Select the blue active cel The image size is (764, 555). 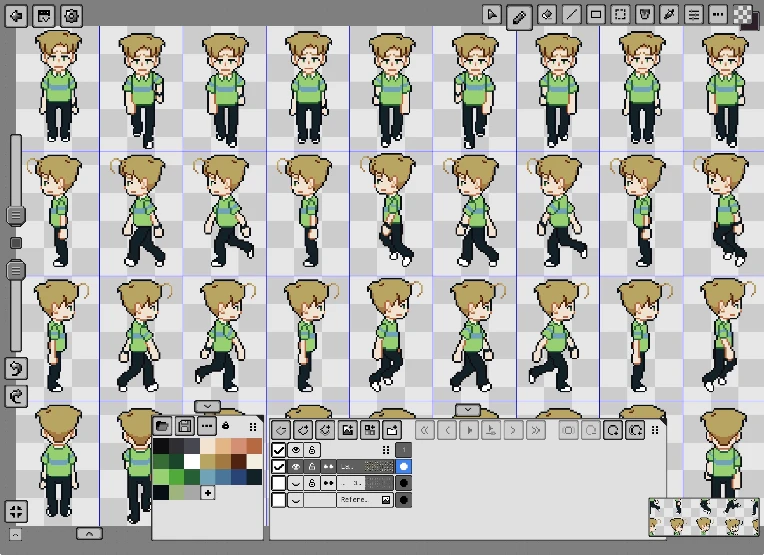(403, 466)
